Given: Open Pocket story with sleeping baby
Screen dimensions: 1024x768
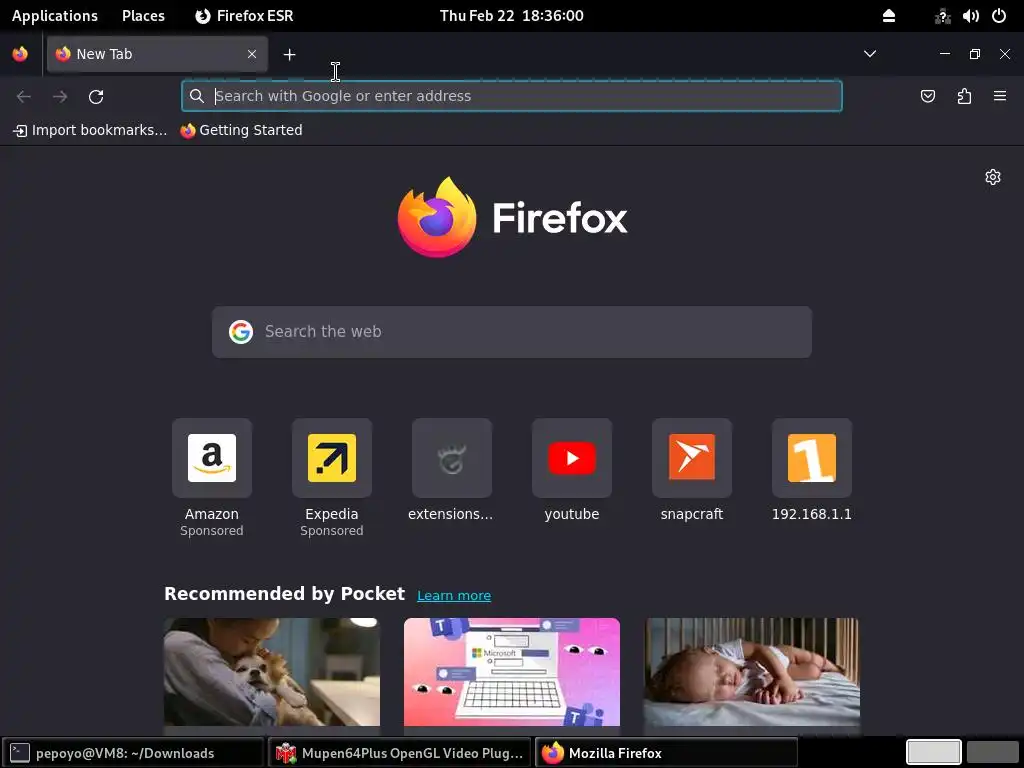Looking at the screenshot, I should click(752, 672).
